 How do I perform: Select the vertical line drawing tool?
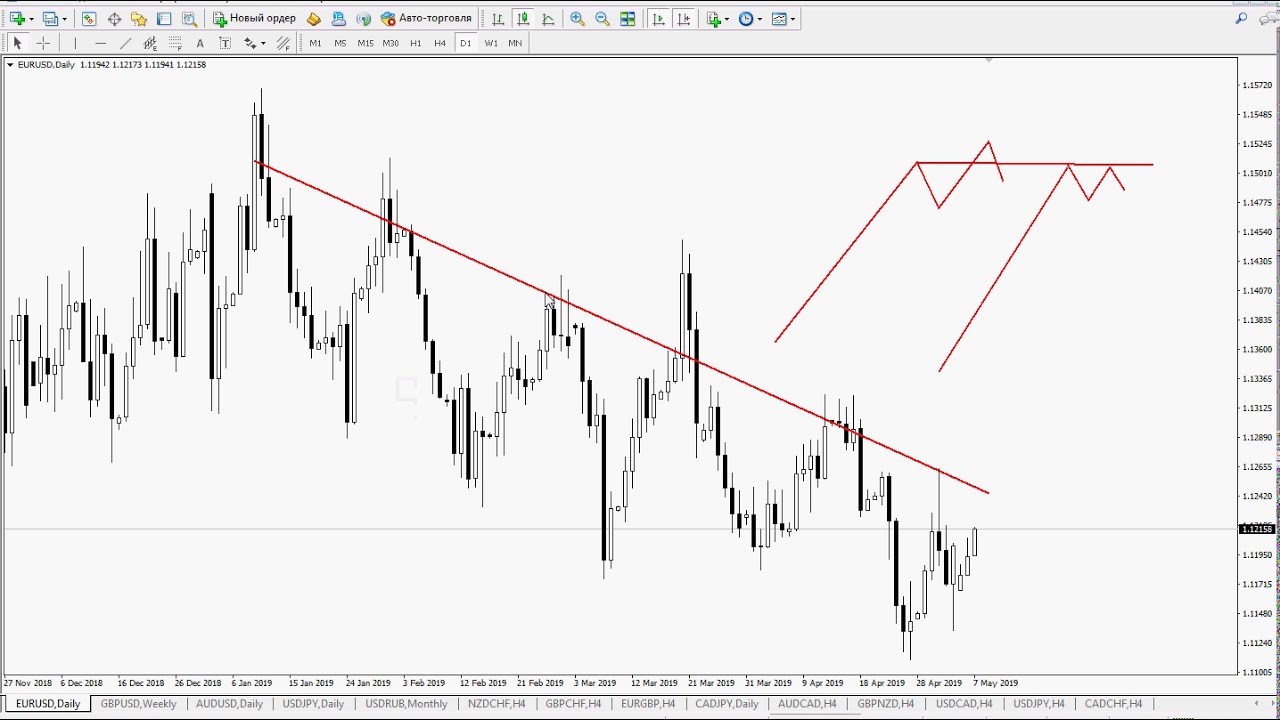point(75,43)
